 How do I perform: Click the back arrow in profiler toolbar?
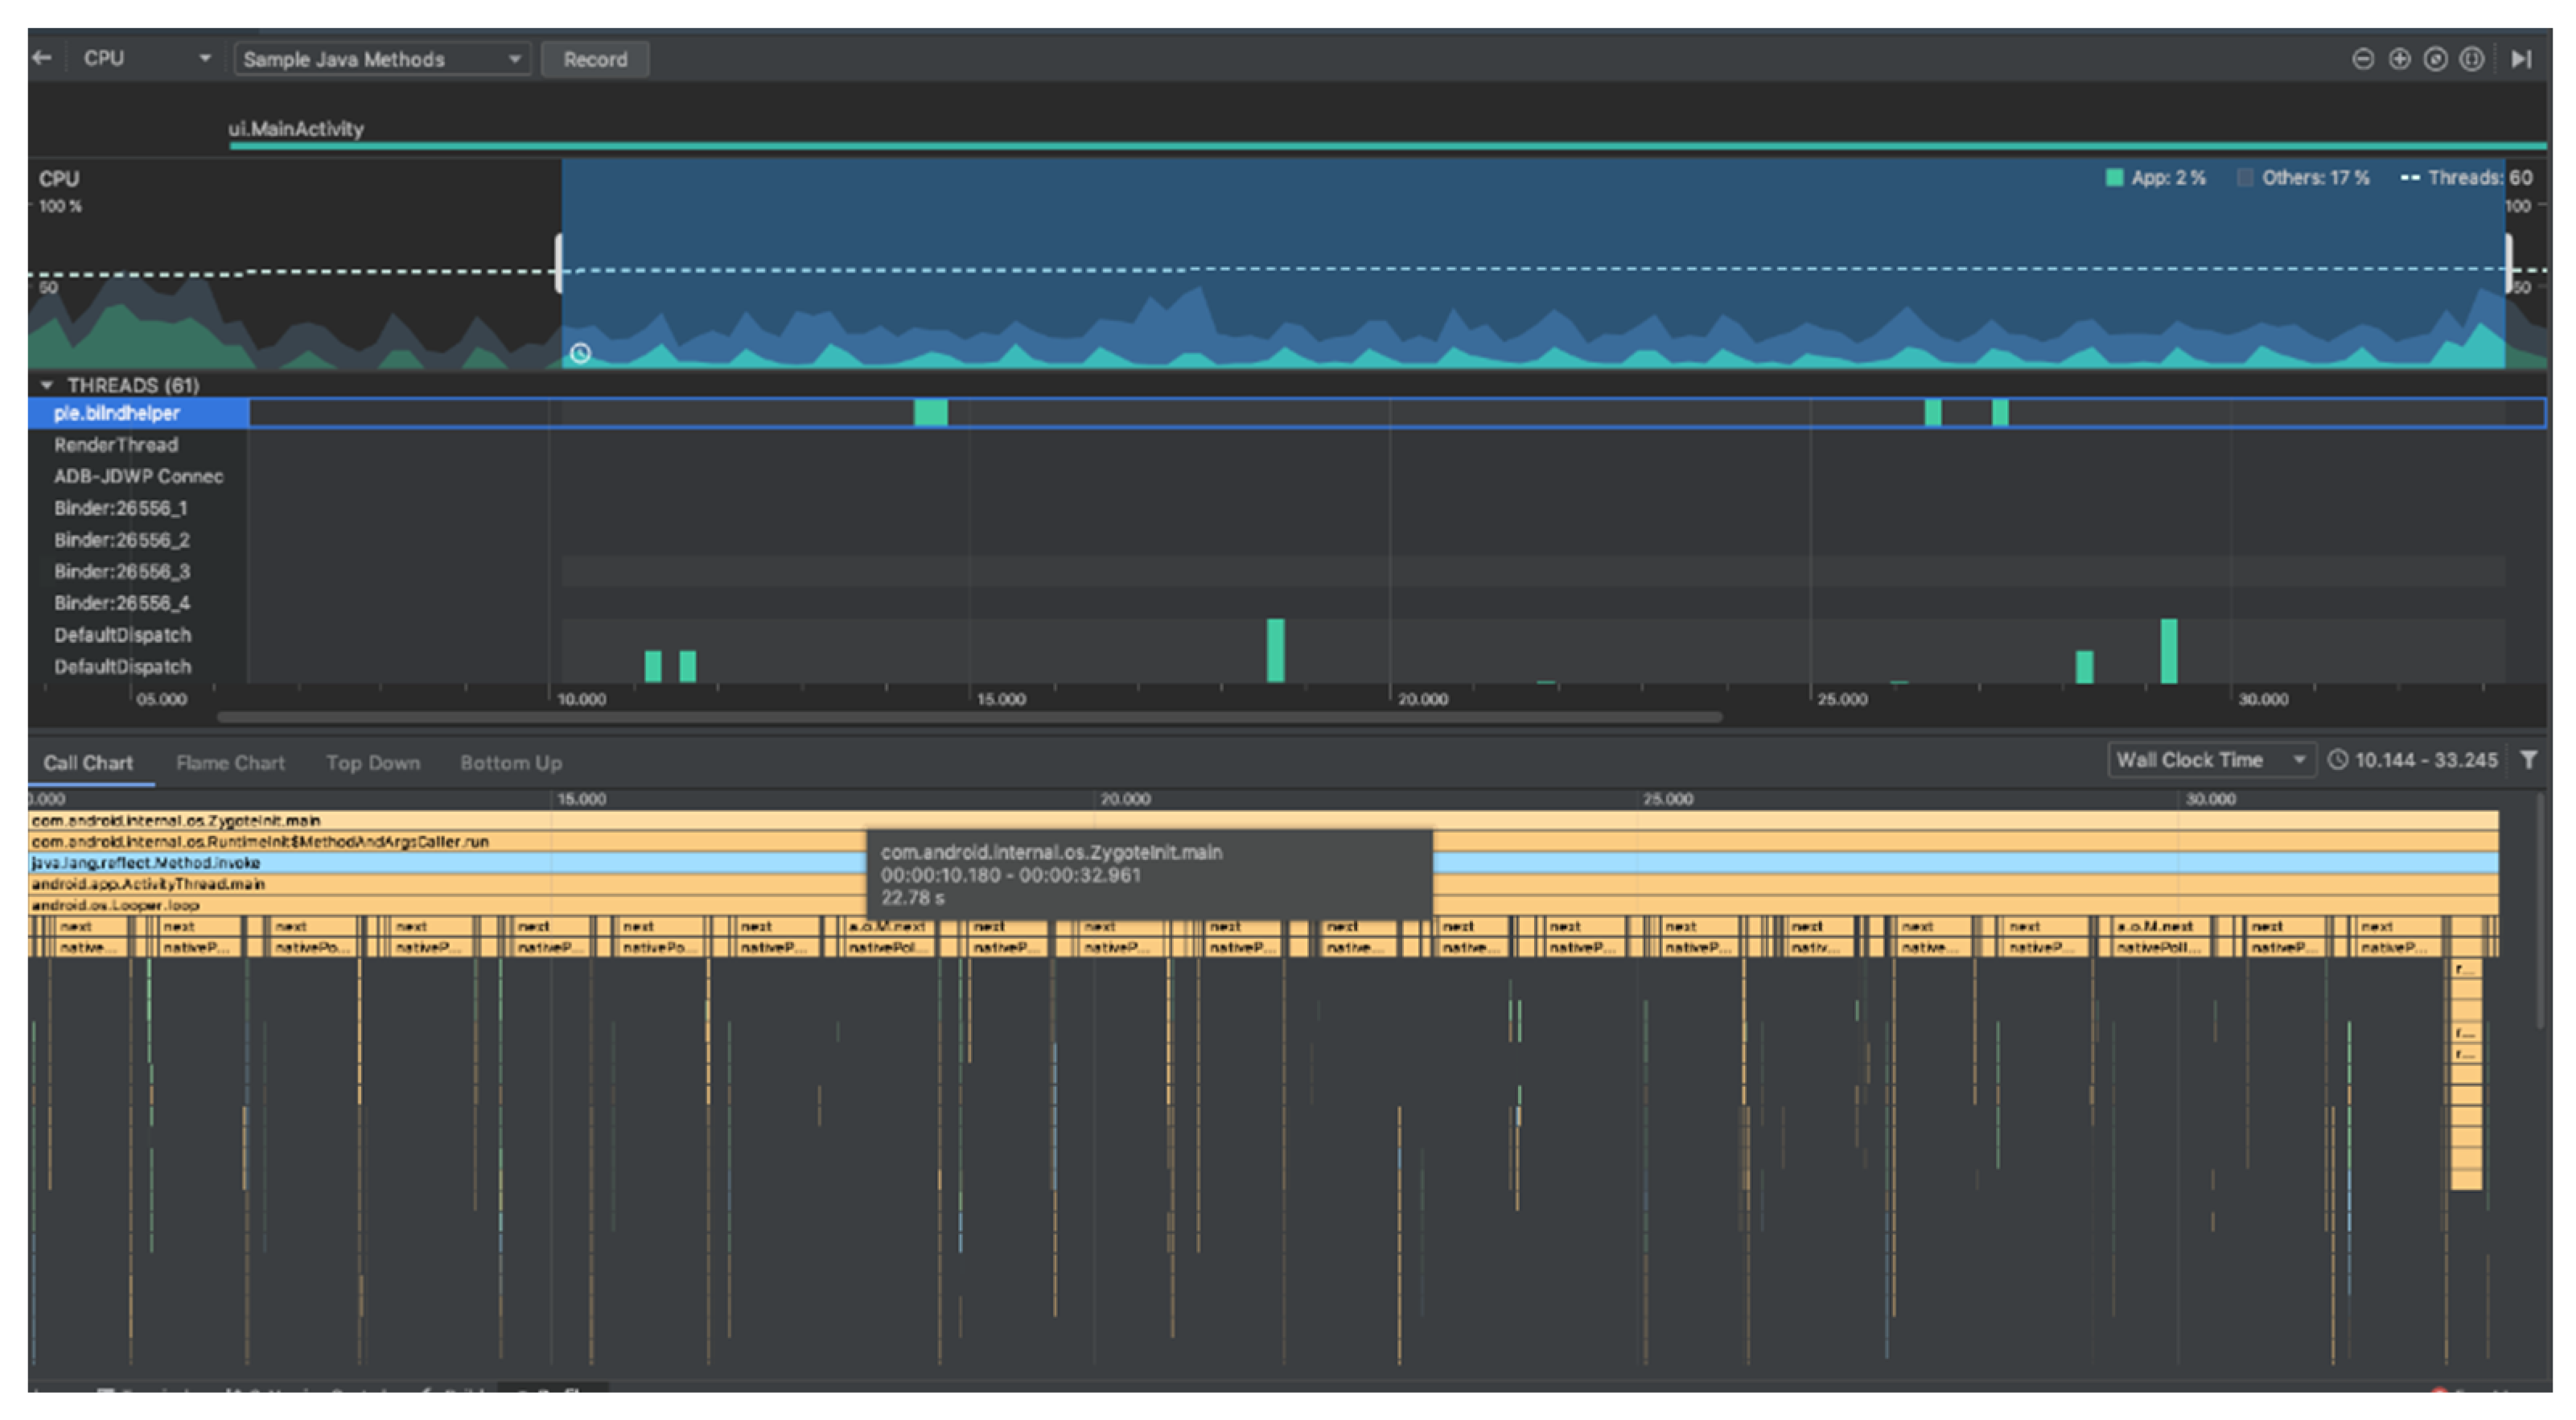pos(42,58)
